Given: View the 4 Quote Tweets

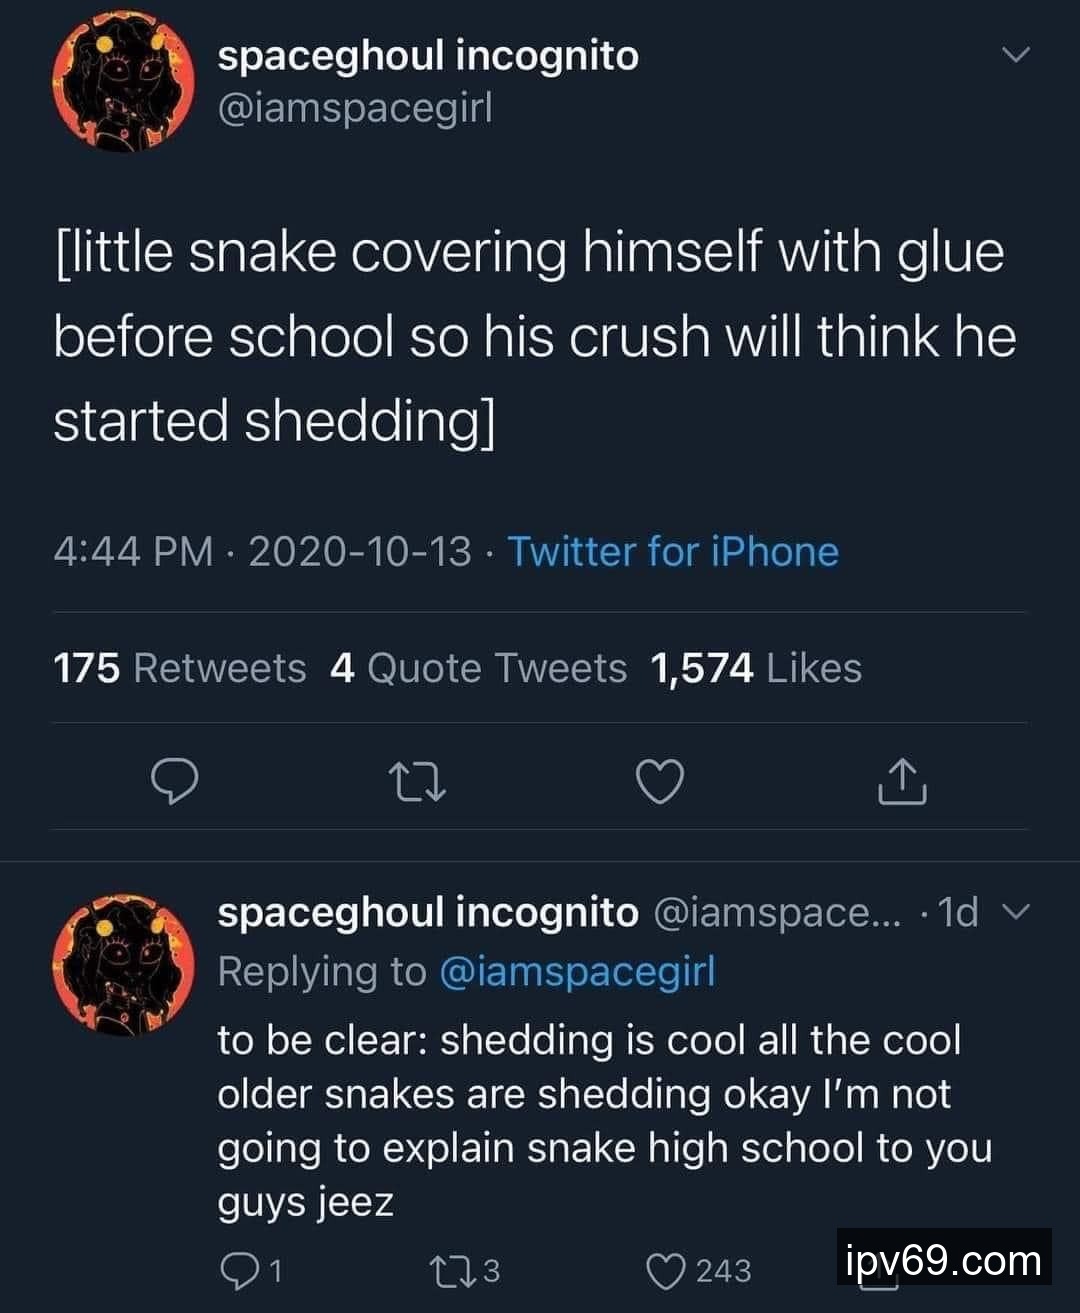Looking at the screenshot, I should click(x=478, y=668).
